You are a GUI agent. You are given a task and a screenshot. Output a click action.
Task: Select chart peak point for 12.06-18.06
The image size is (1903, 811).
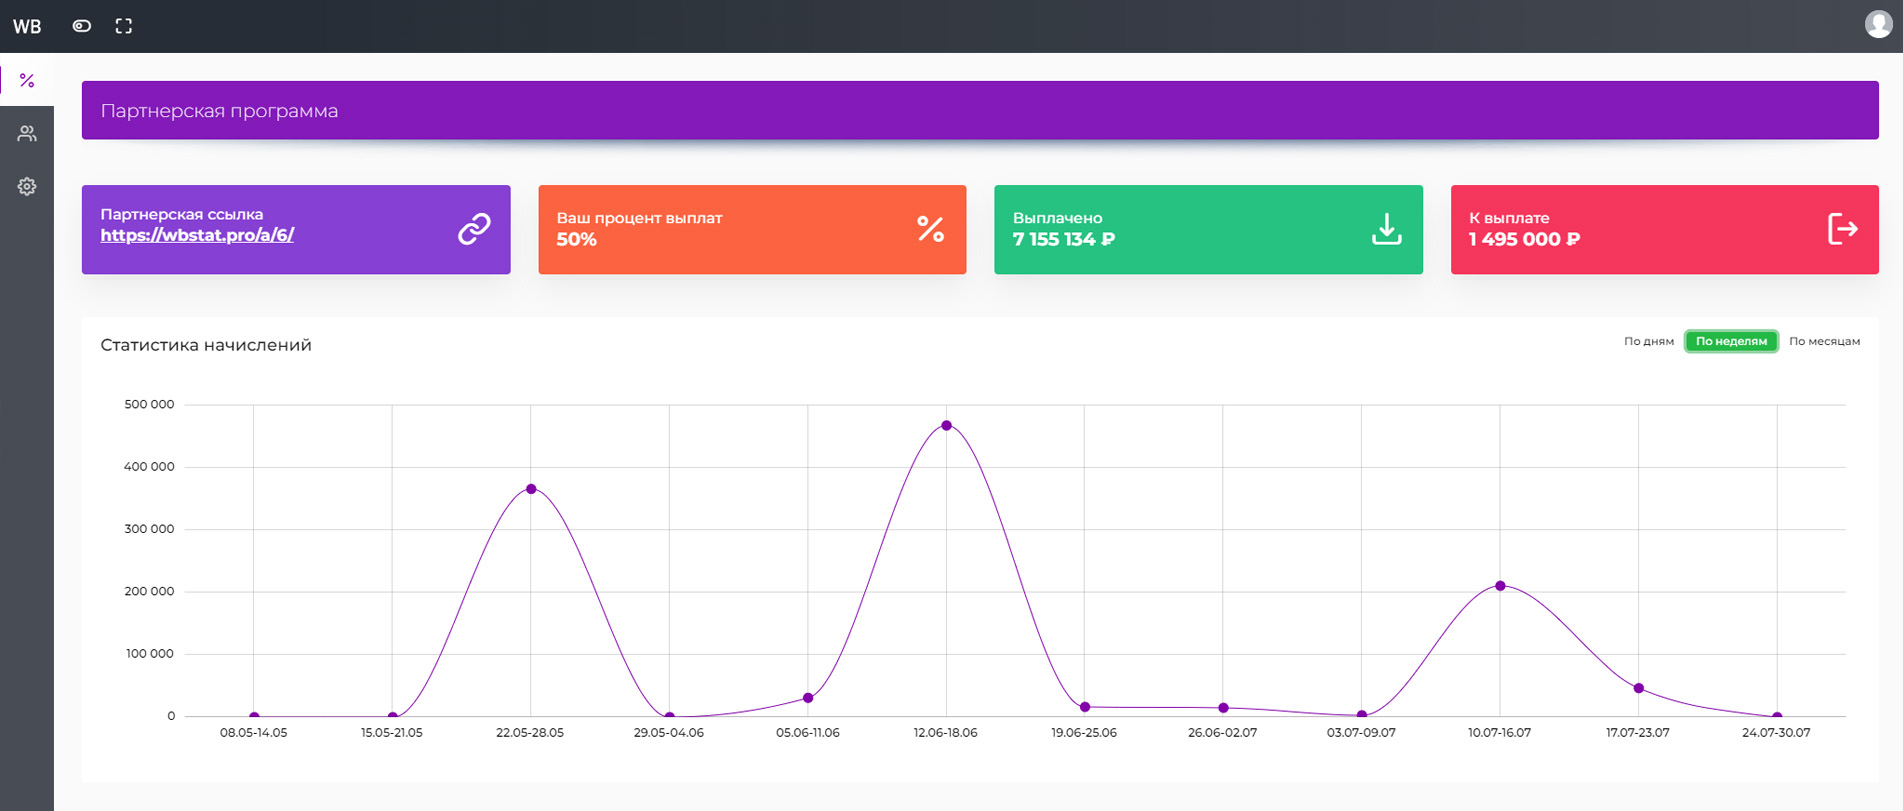coord(946,425)
